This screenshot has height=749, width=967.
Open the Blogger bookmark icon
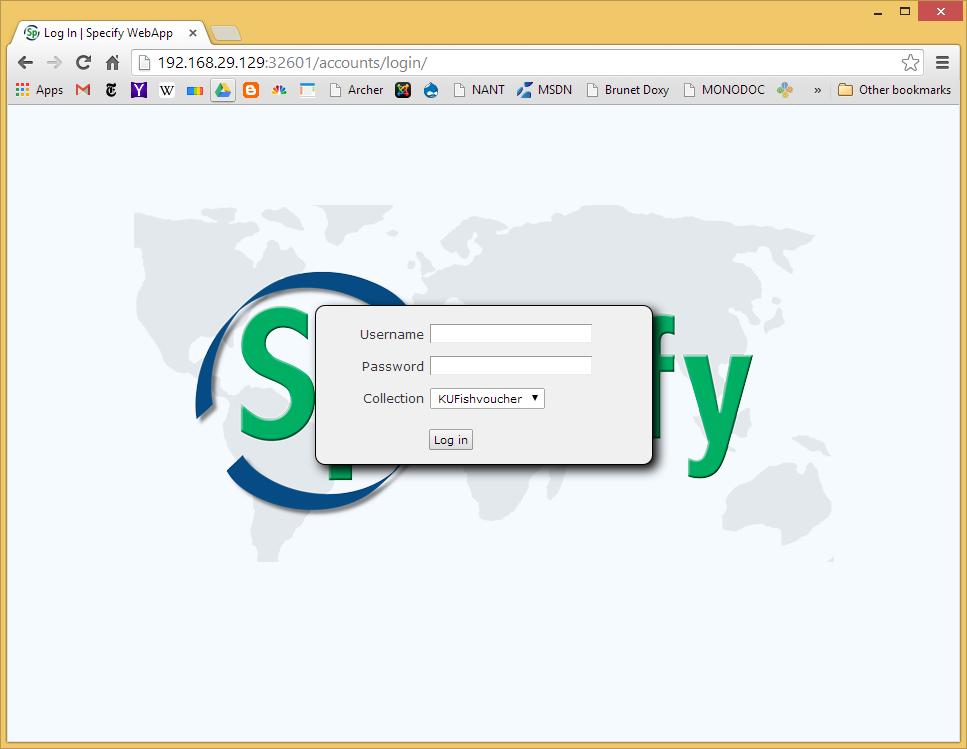click(x=250, y=90)
